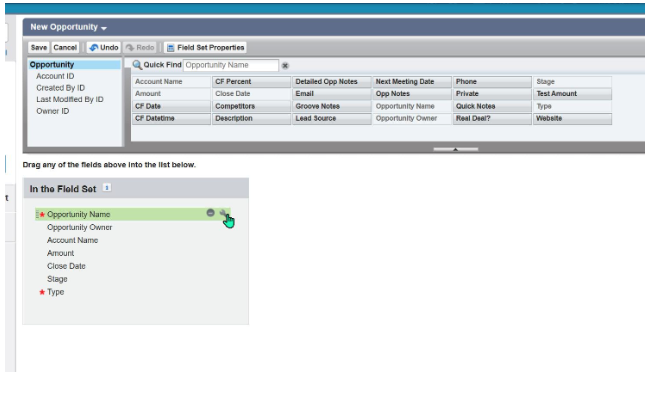Click the Close Date palette field

(x=251, y=93)
